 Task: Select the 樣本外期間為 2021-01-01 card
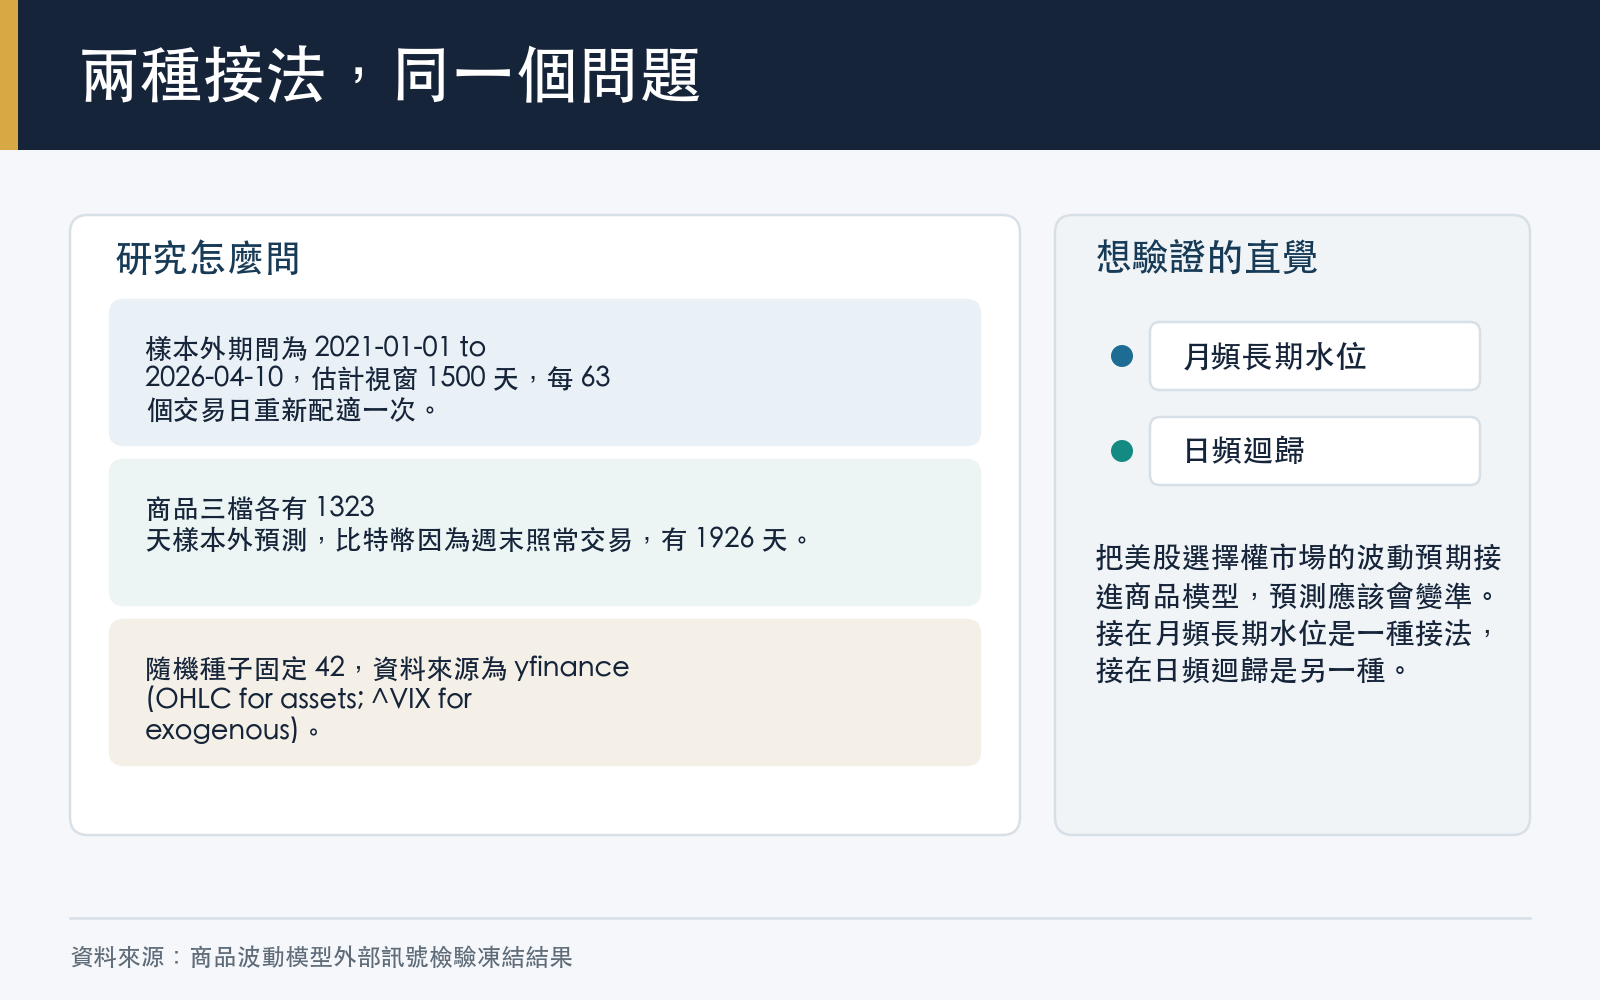pyautogui.click(x=545, y=372)
